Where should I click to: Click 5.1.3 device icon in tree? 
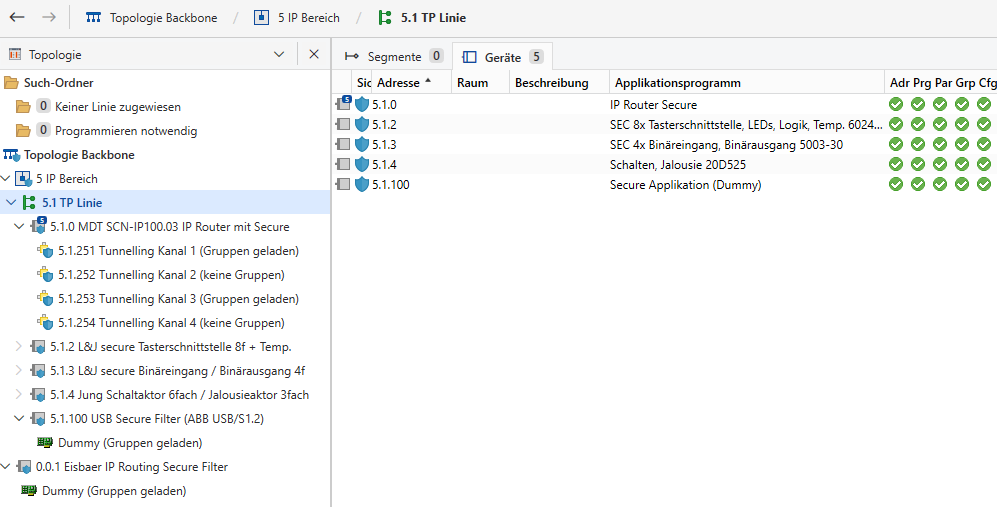[39, 371]
